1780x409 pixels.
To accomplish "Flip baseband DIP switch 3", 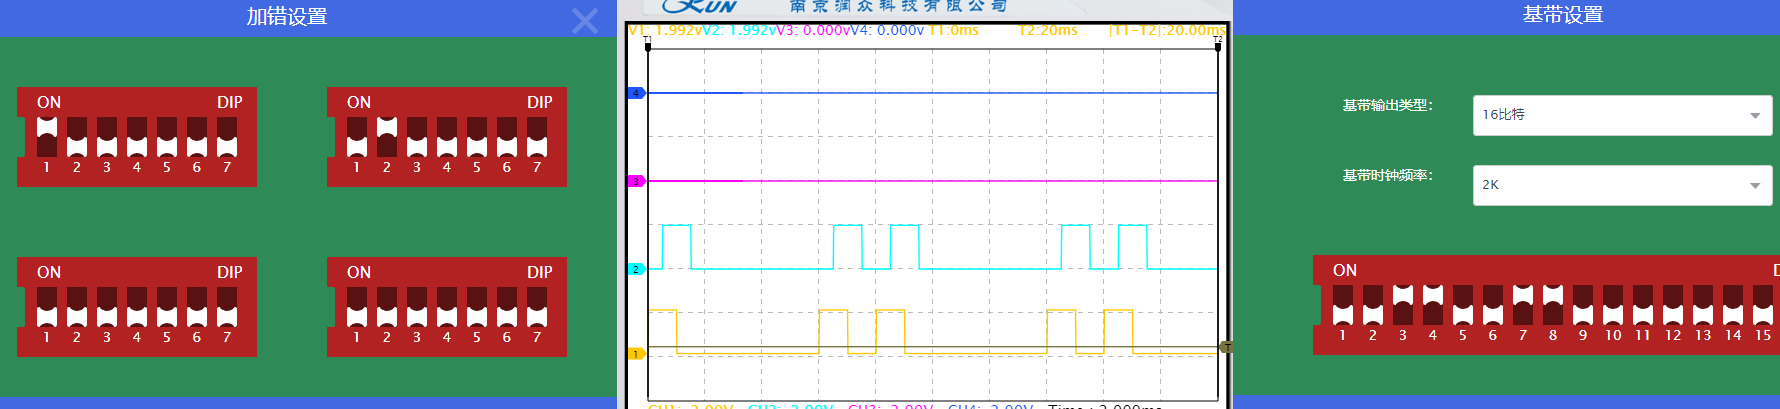I will (x=1403, y=305).
